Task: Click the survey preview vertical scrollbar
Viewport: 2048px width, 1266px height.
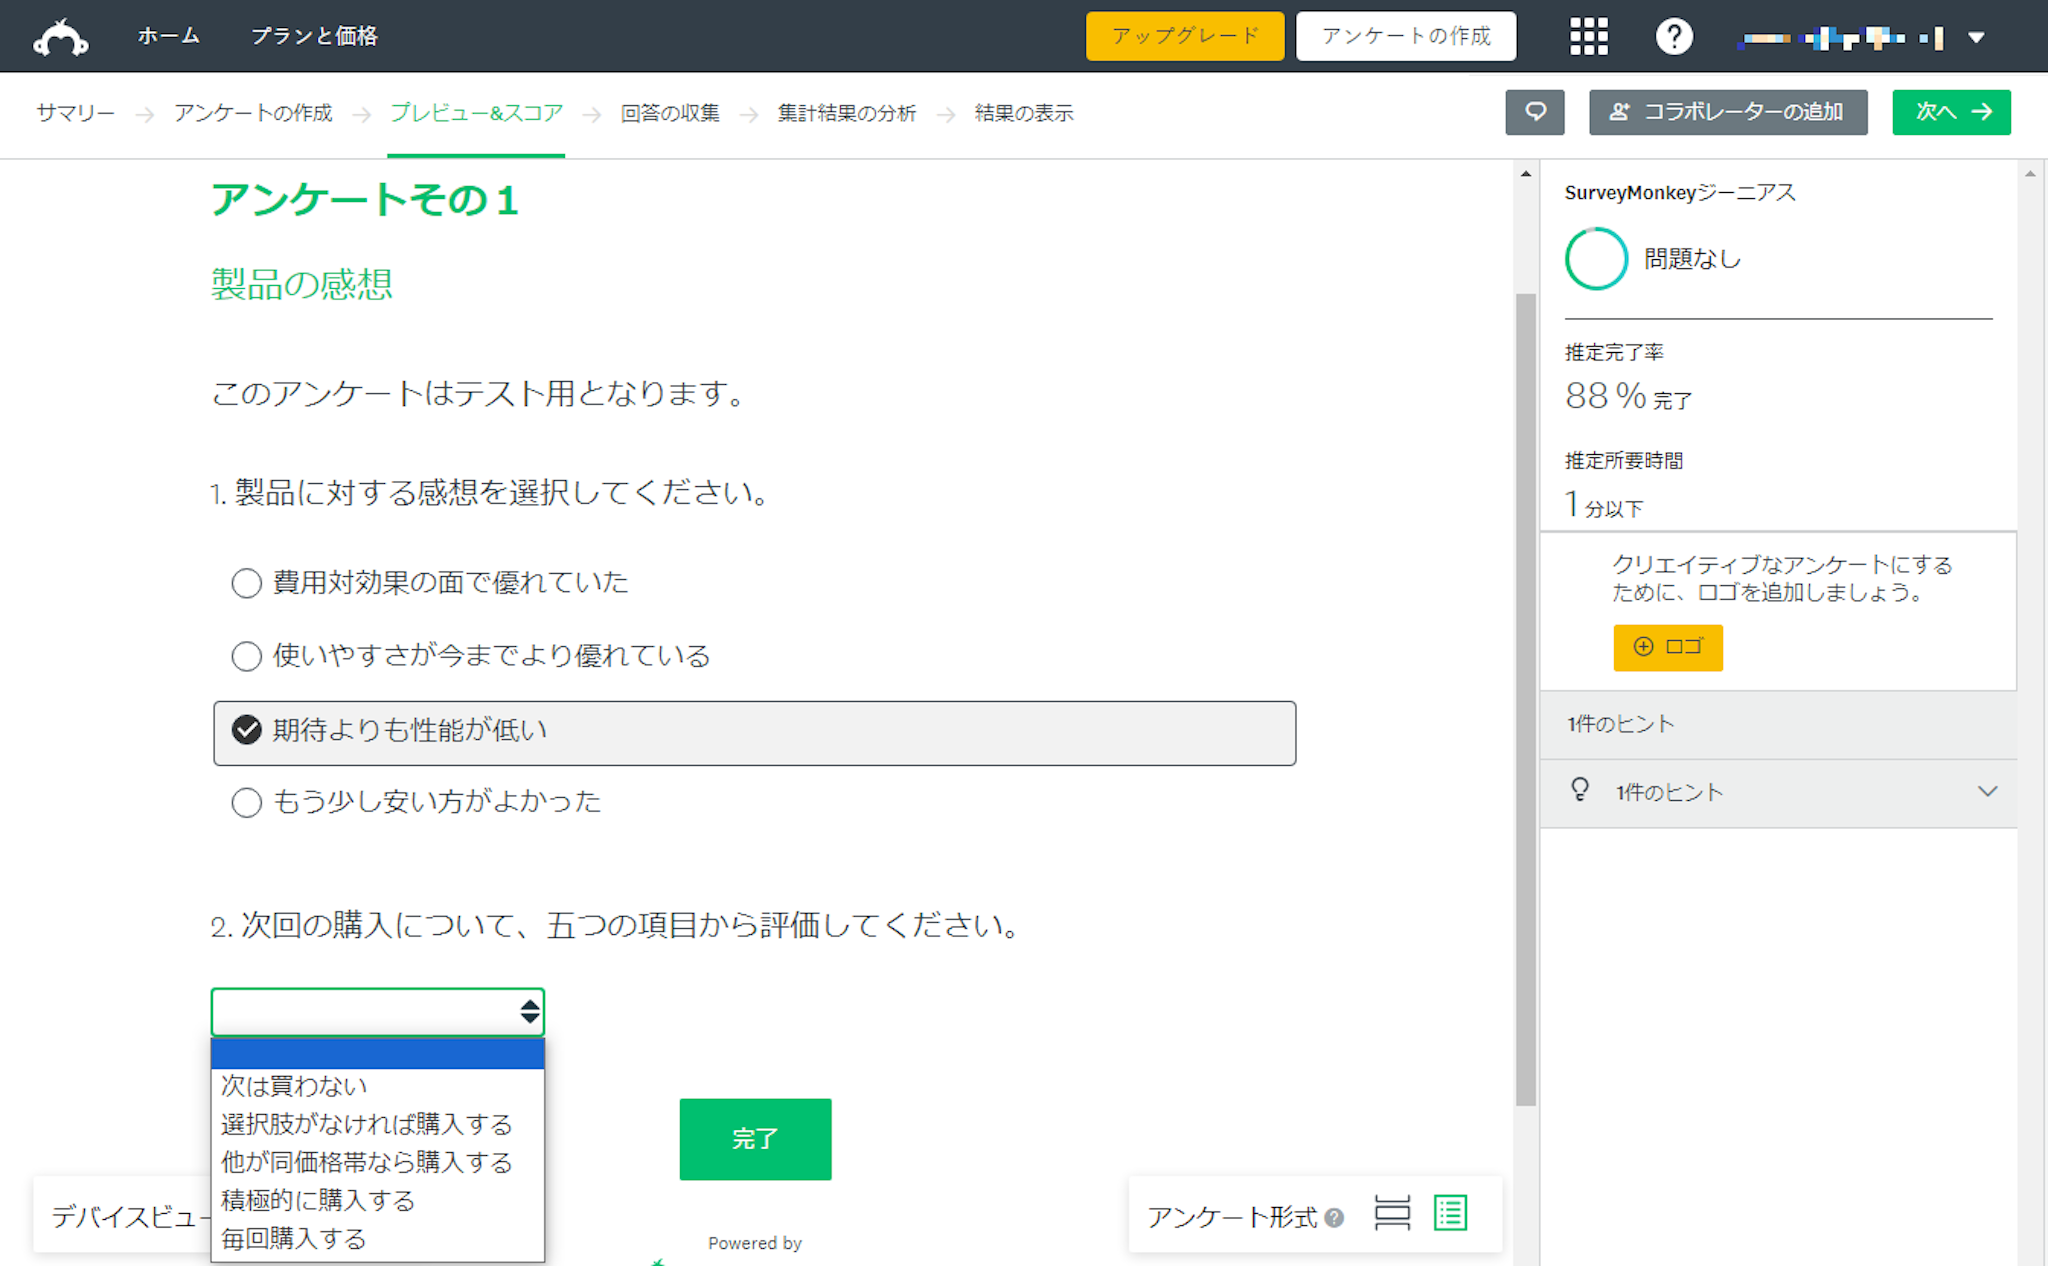Action: [x=1525, y=700]
